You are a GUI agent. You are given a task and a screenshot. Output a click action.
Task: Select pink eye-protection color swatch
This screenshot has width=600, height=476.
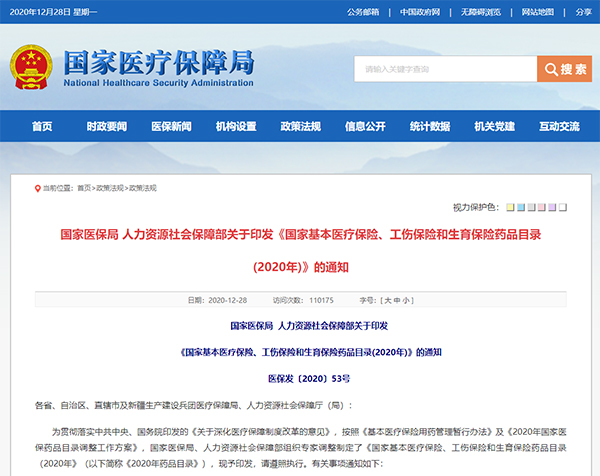coord(541,207)
